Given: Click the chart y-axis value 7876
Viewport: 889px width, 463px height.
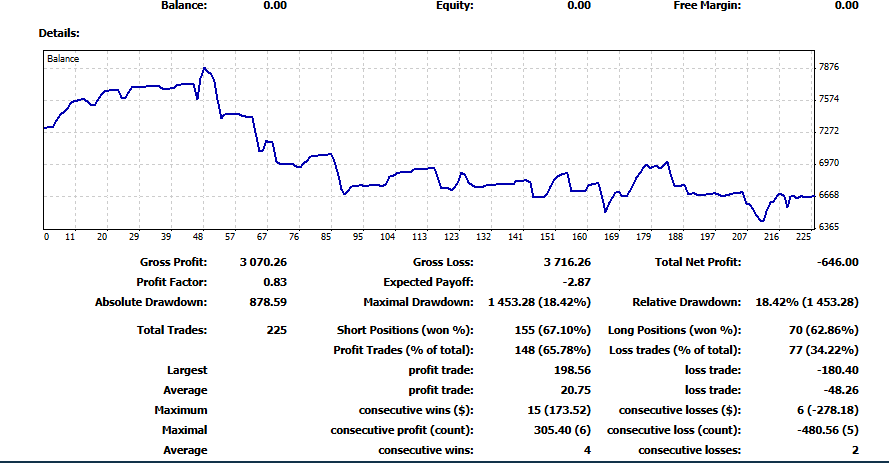Looking at the screenshot, I should tap(828, 67).
